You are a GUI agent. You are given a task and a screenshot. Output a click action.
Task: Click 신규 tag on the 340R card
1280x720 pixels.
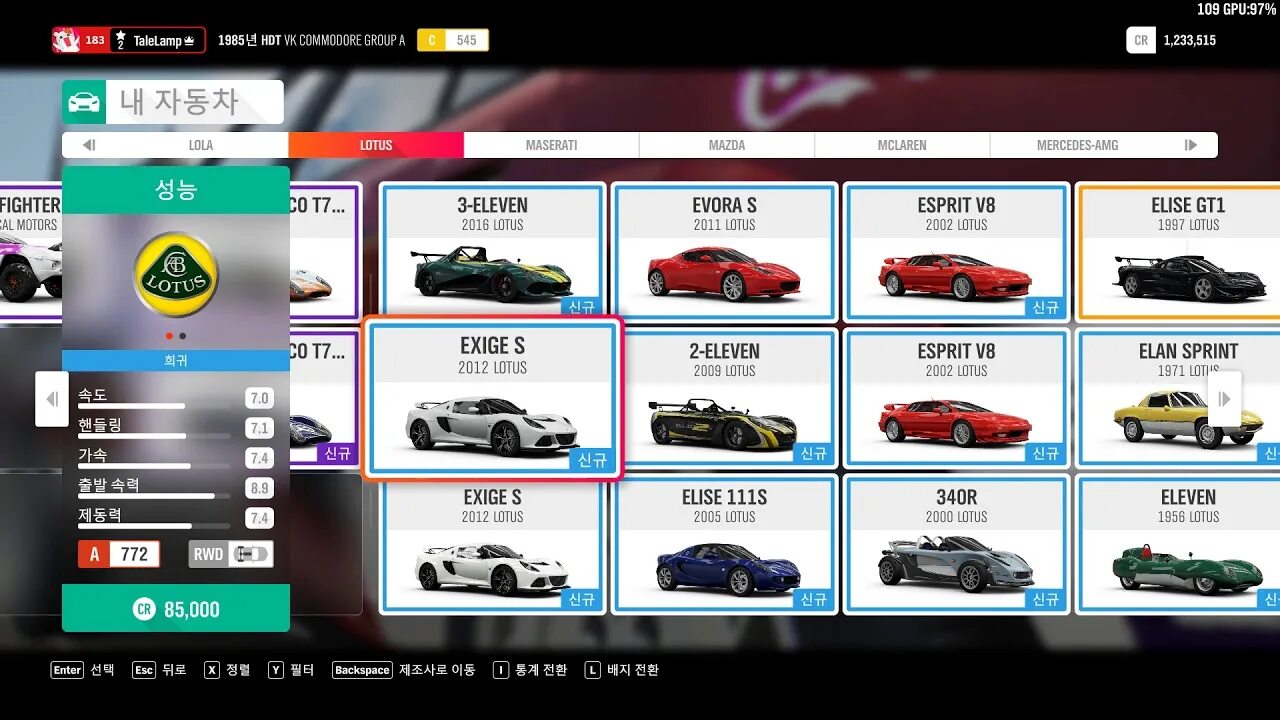(1046, 599)
